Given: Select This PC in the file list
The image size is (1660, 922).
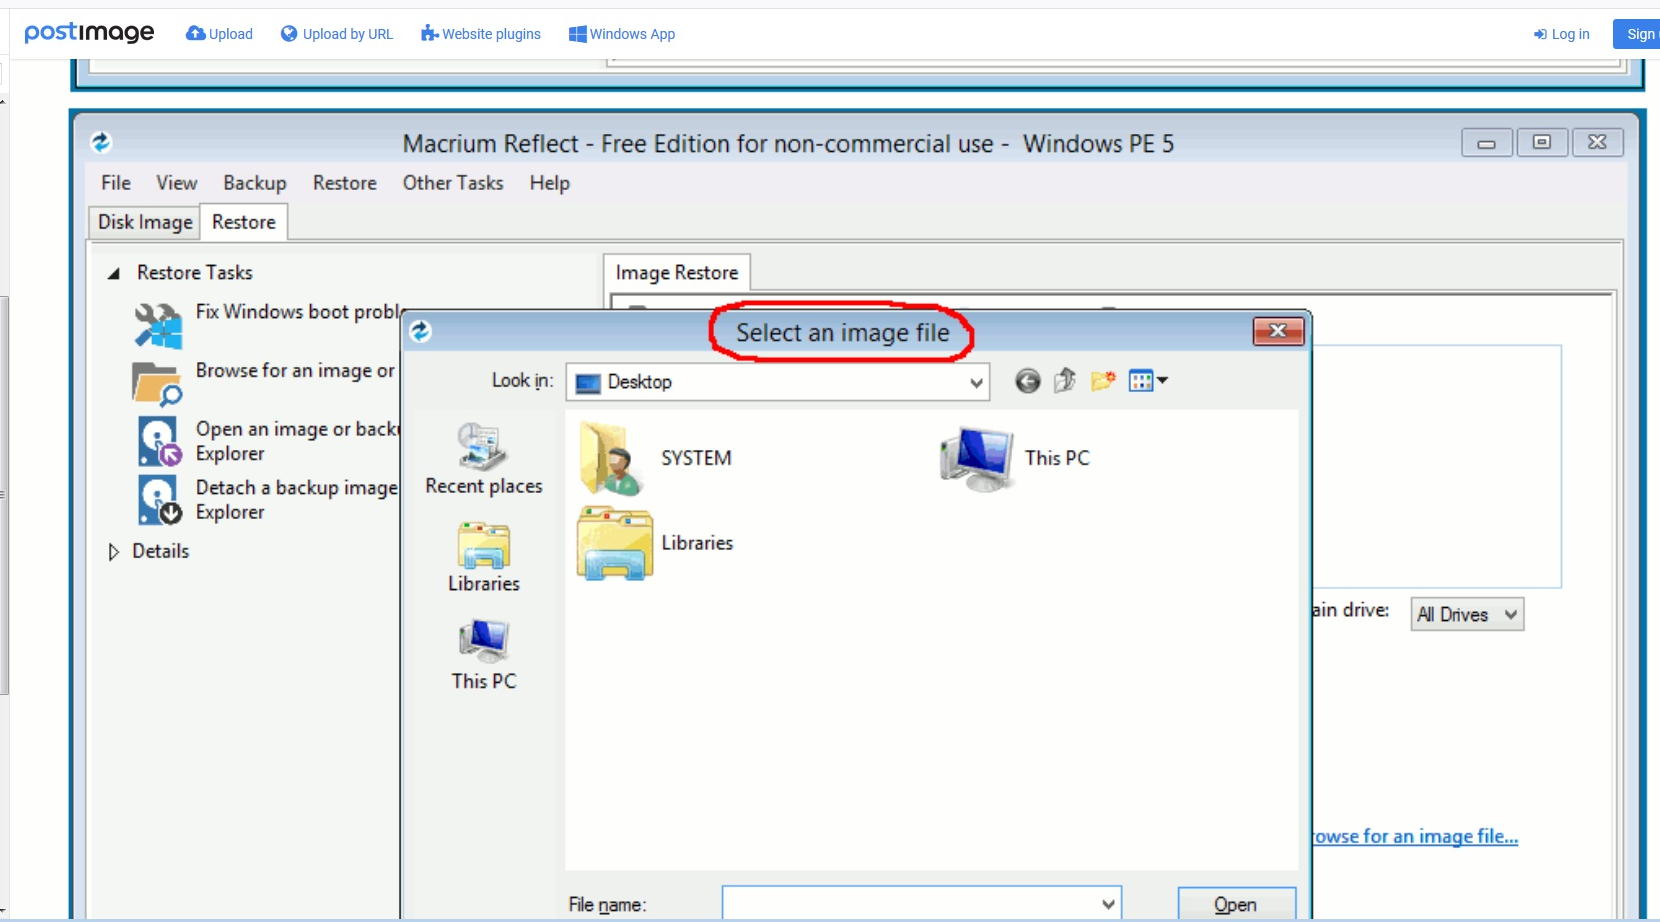Looking at the screenshot, I should click(x=1015, y=458).
